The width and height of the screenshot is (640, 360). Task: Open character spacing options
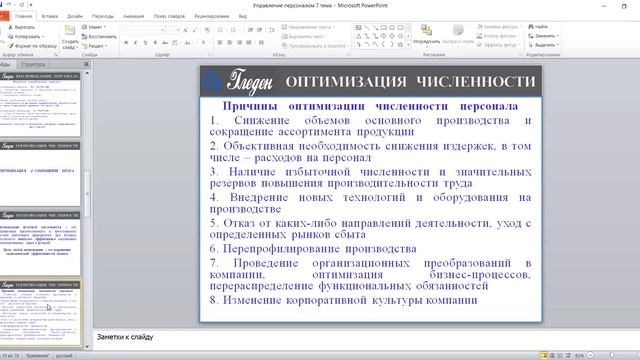point(176,42)
